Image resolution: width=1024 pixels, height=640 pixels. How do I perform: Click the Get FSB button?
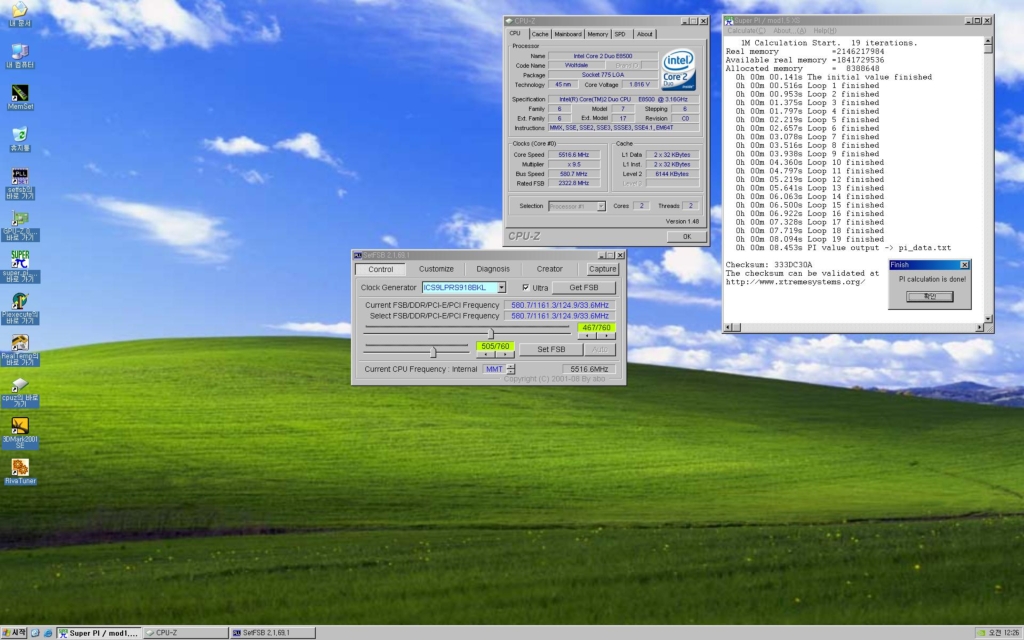584,287
